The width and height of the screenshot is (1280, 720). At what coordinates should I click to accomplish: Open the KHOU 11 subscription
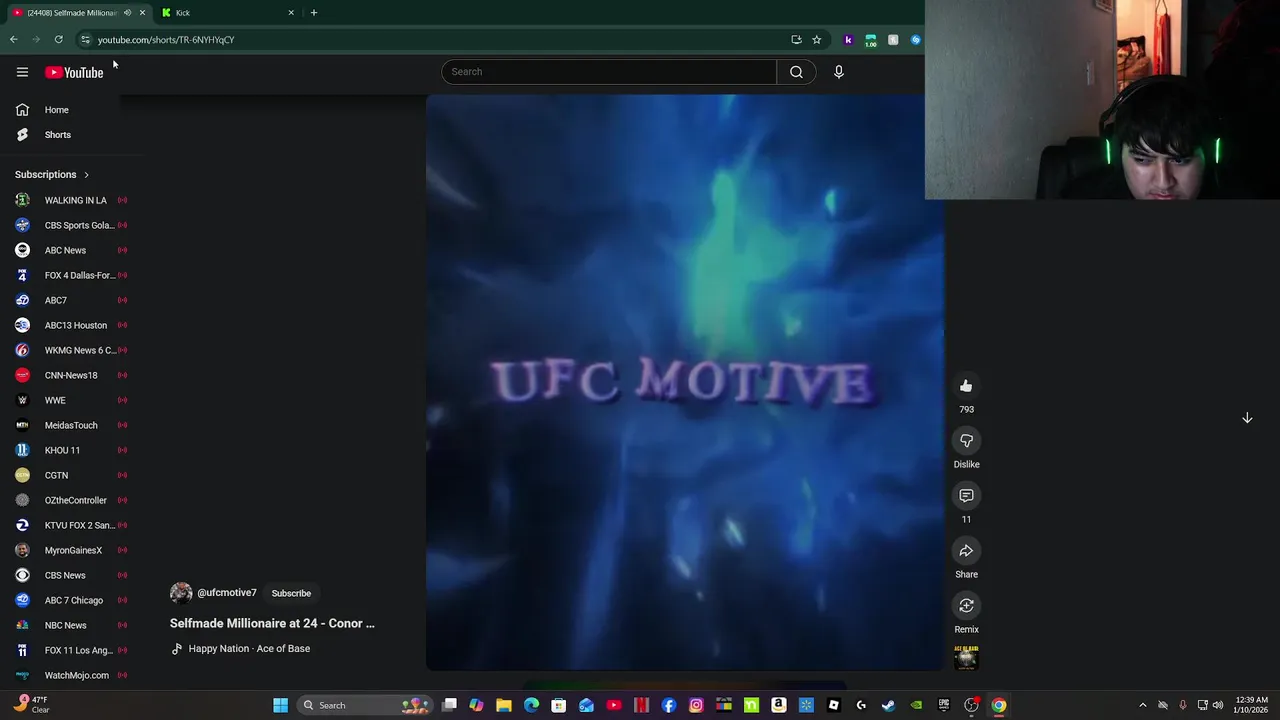(x=70, y=450)
